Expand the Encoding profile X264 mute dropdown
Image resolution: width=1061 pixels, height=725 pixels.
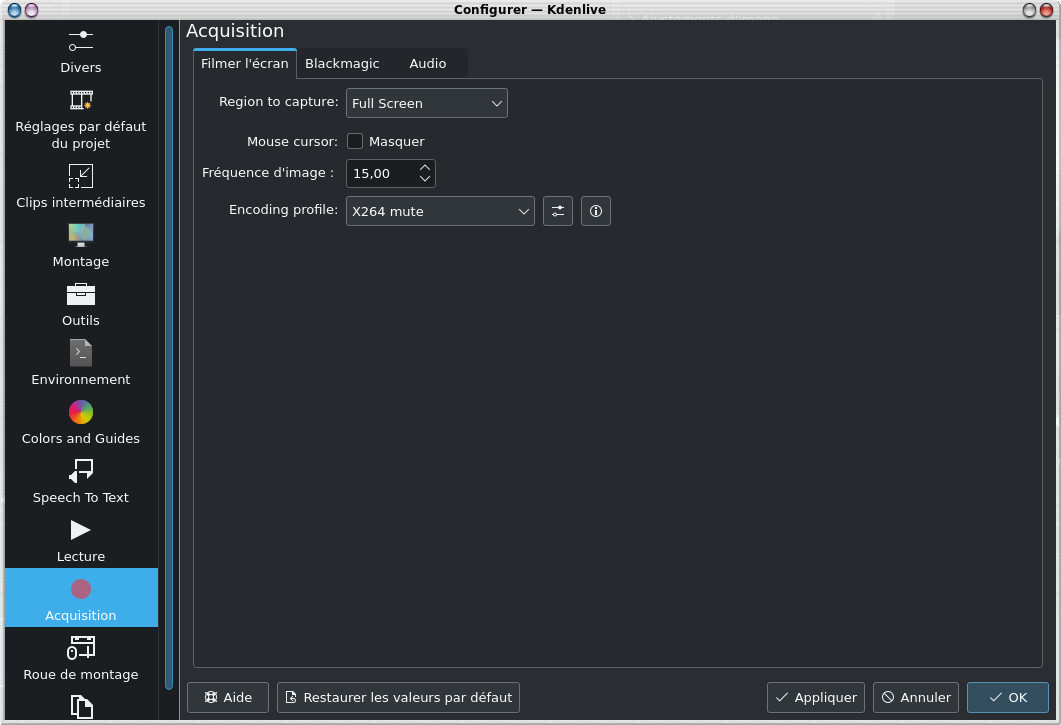440,211
